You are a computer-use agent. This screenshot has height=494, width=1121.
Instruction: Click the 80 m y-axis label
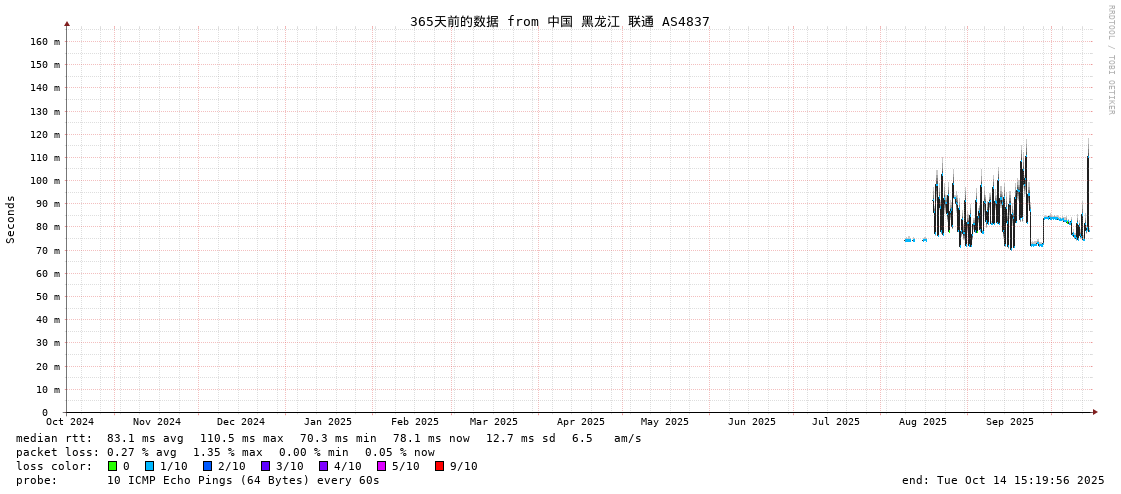tap(48, 227)
